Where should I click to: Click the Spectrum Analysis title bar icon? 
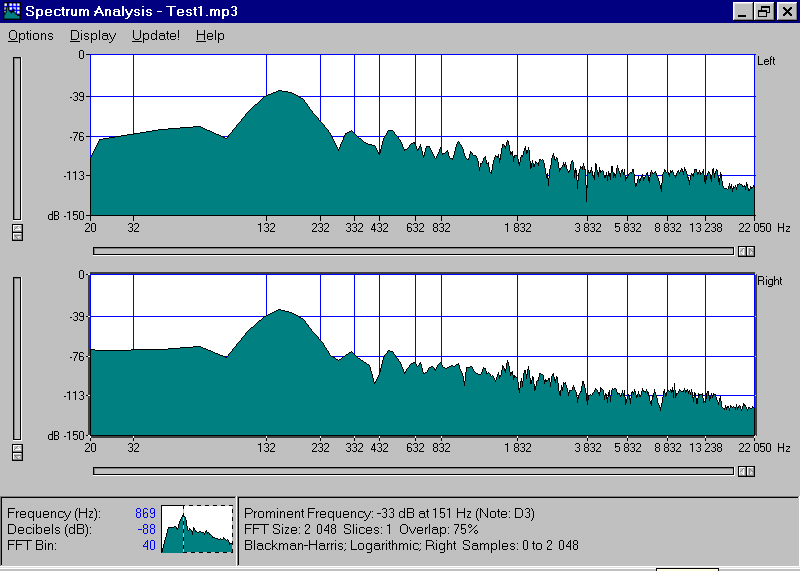click(12, 12)
